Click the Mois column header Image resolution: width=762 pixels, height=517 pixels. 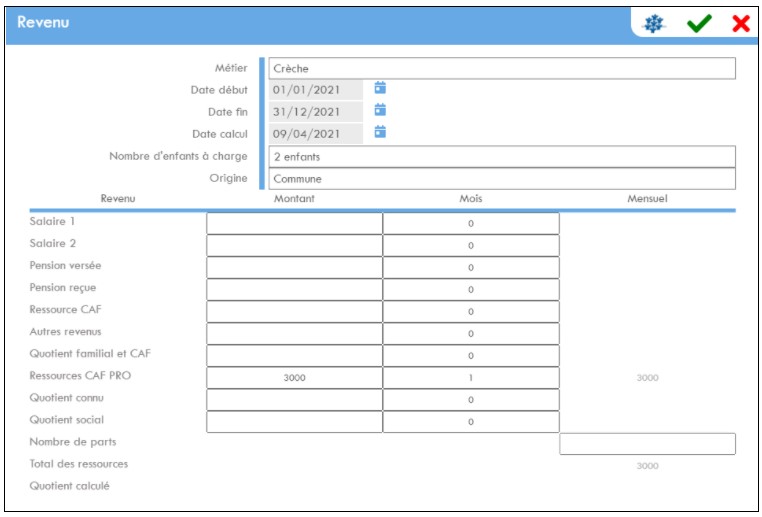pyautogui.click(x=471, y=198)
